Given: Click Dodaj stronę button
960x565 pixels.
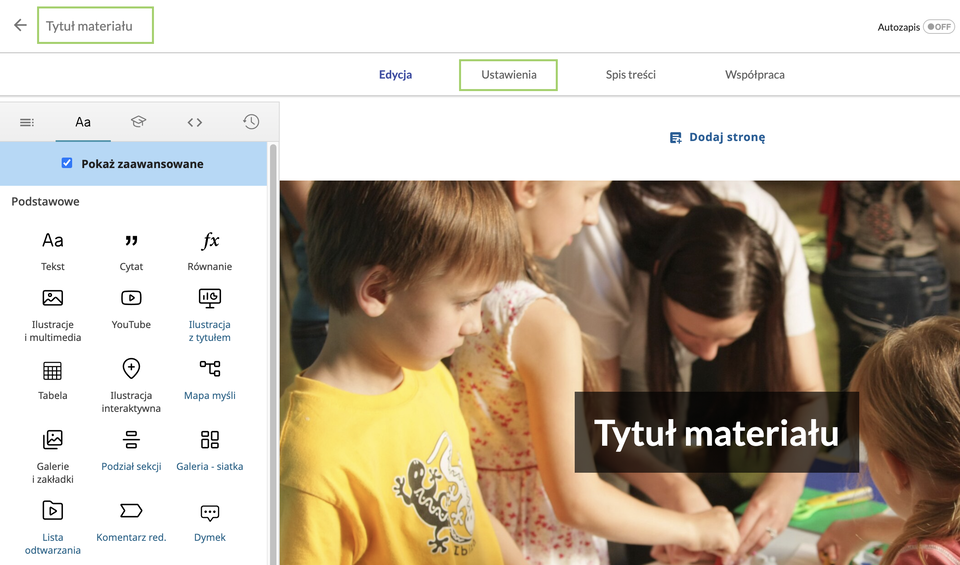Looking at the screenshot, I should pyautogui.click(x=718, y=137).
